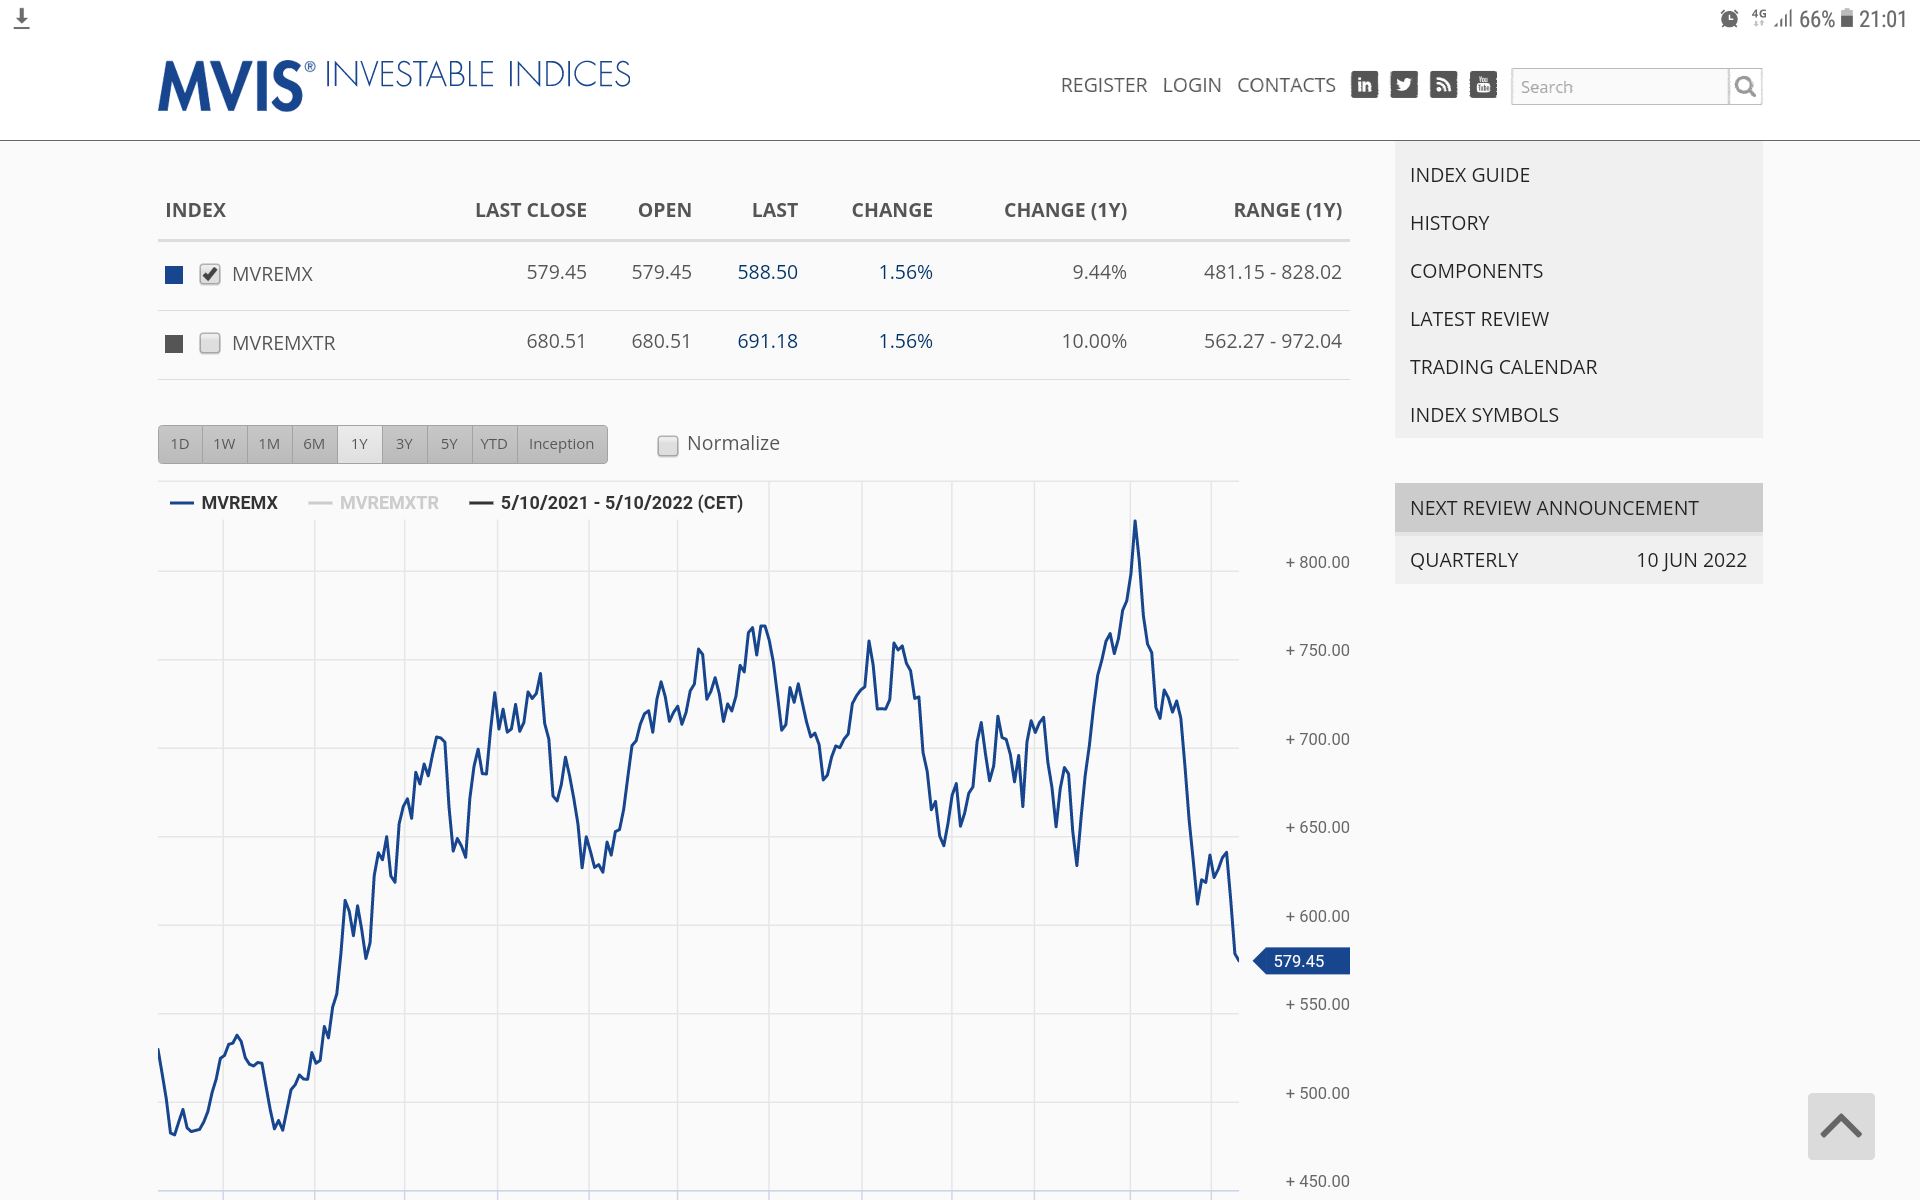This screenshot has height=1200, width=1920.
Task: Tap the battery icon in status bar
Action: 1847,19
